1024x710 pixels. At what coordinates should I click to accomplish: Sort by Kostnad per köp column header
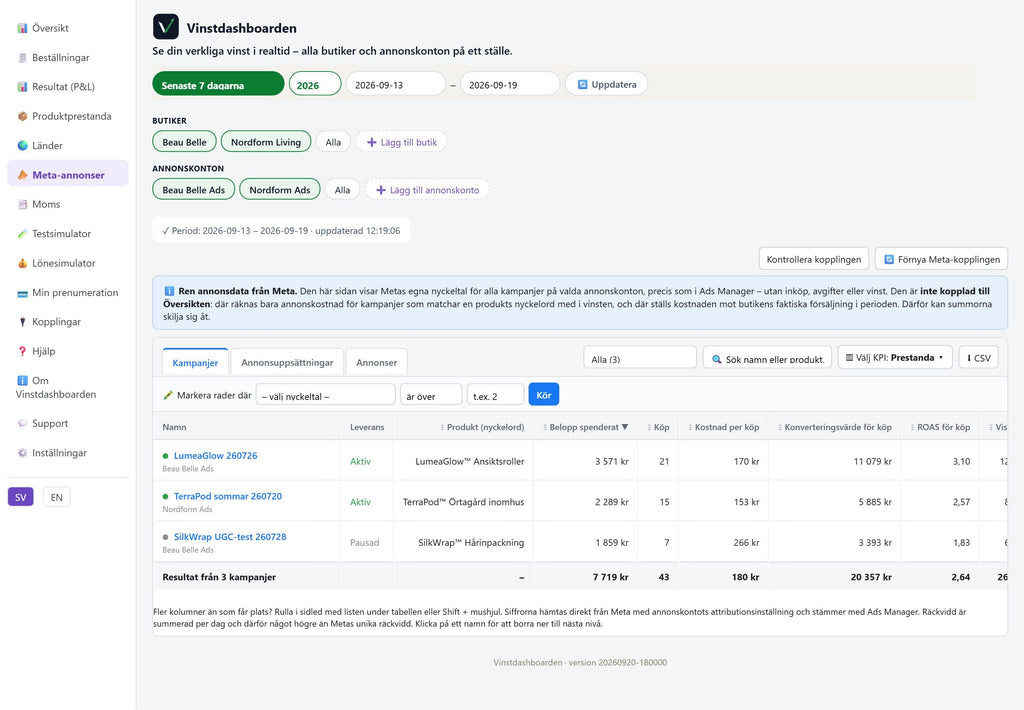[723, 427]
